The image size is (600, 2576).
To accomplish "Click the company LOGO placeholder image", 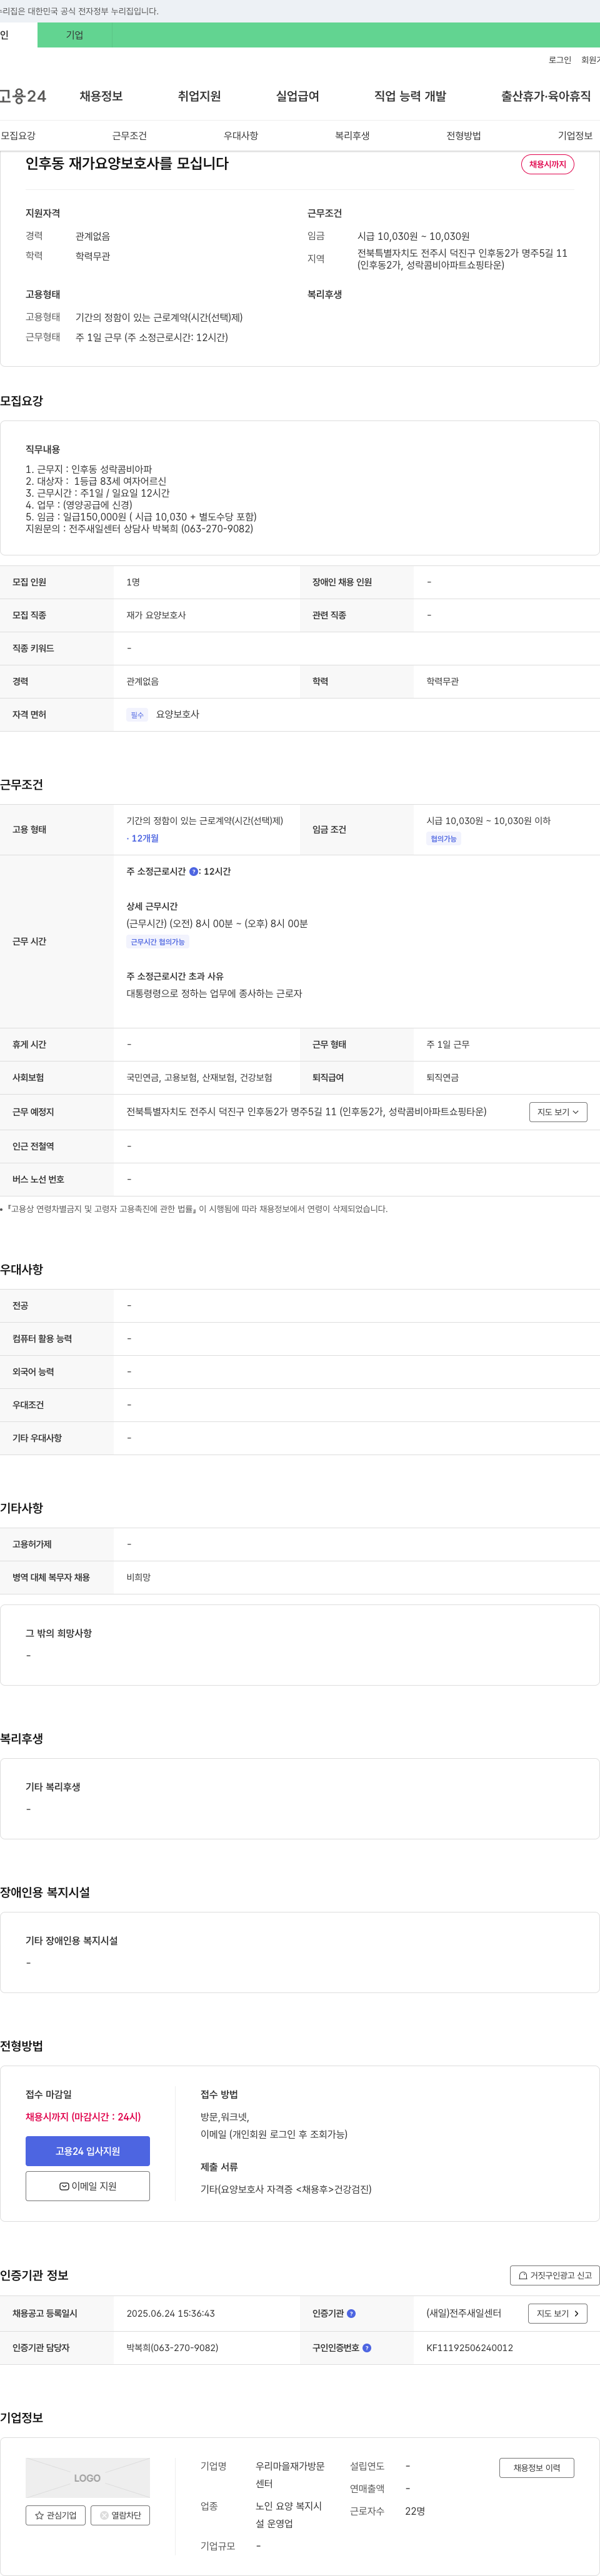I will tap(88, 2478).
